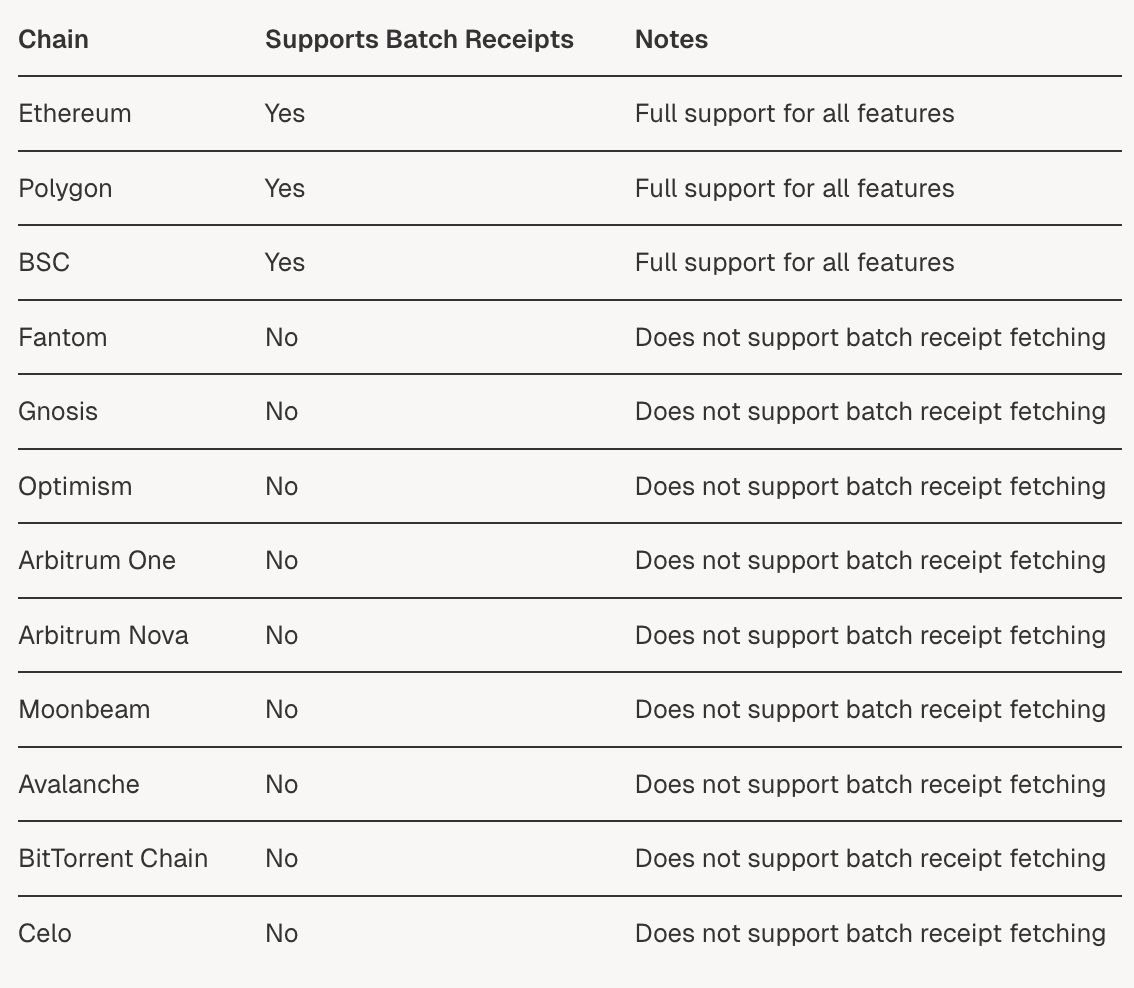1134x988 pixels.
Task: Select the Notes text in Celo row
Action: coord(870,934)
